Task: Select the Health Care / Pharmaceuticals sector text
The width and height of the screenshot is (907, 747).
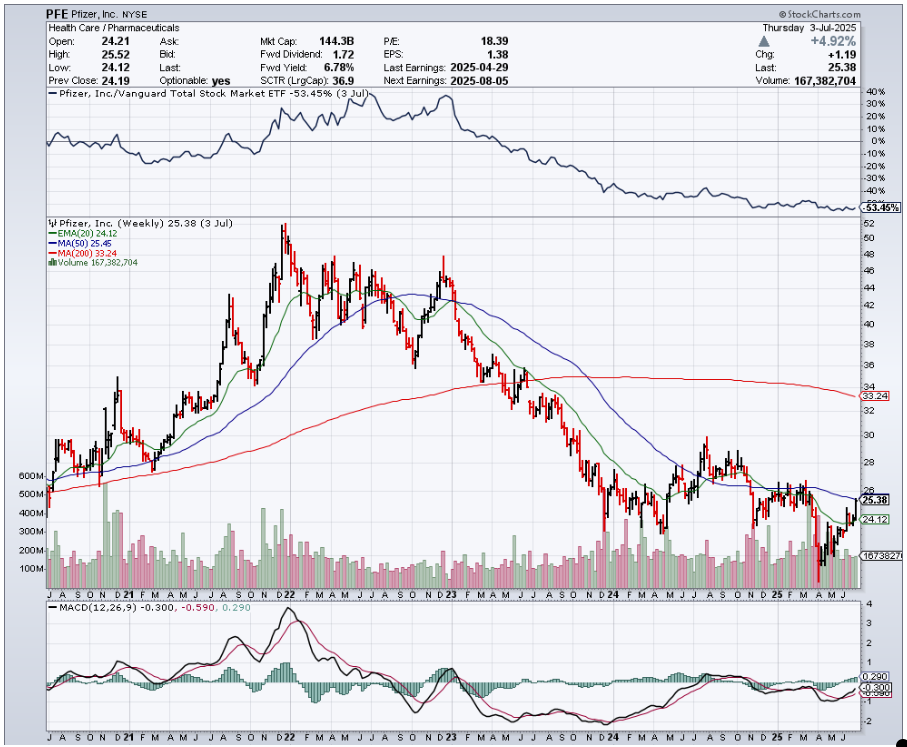Action: [x=114, y=28]
